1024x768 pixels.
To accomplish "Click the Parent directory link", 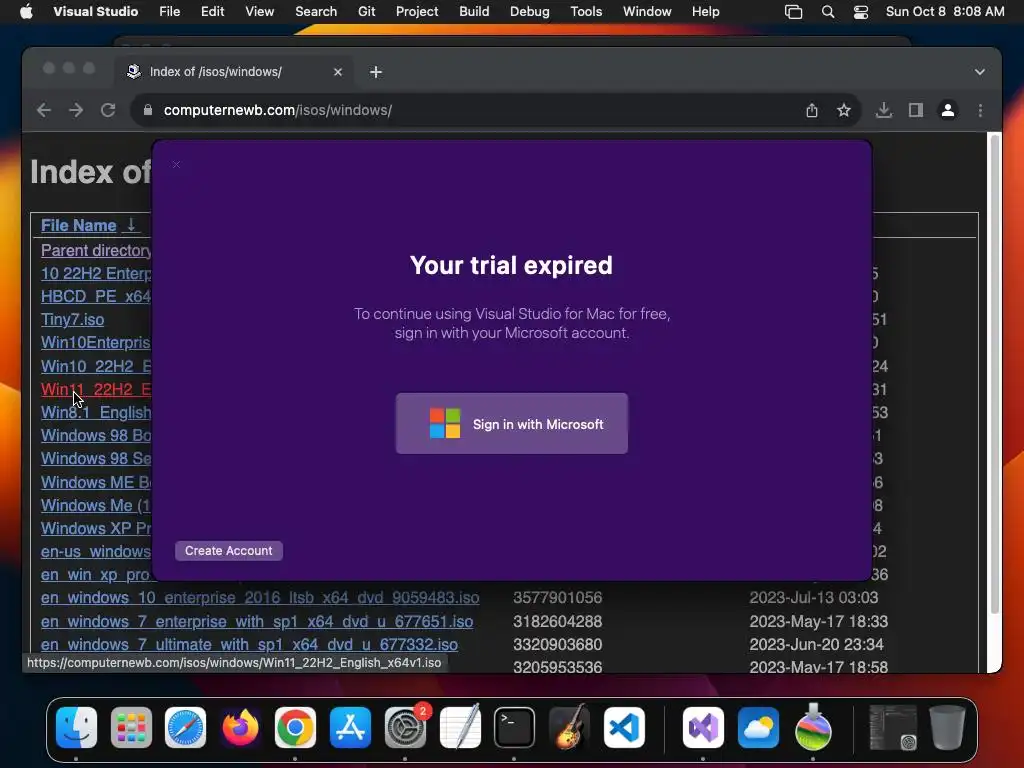I will click(x=96, y=250).
